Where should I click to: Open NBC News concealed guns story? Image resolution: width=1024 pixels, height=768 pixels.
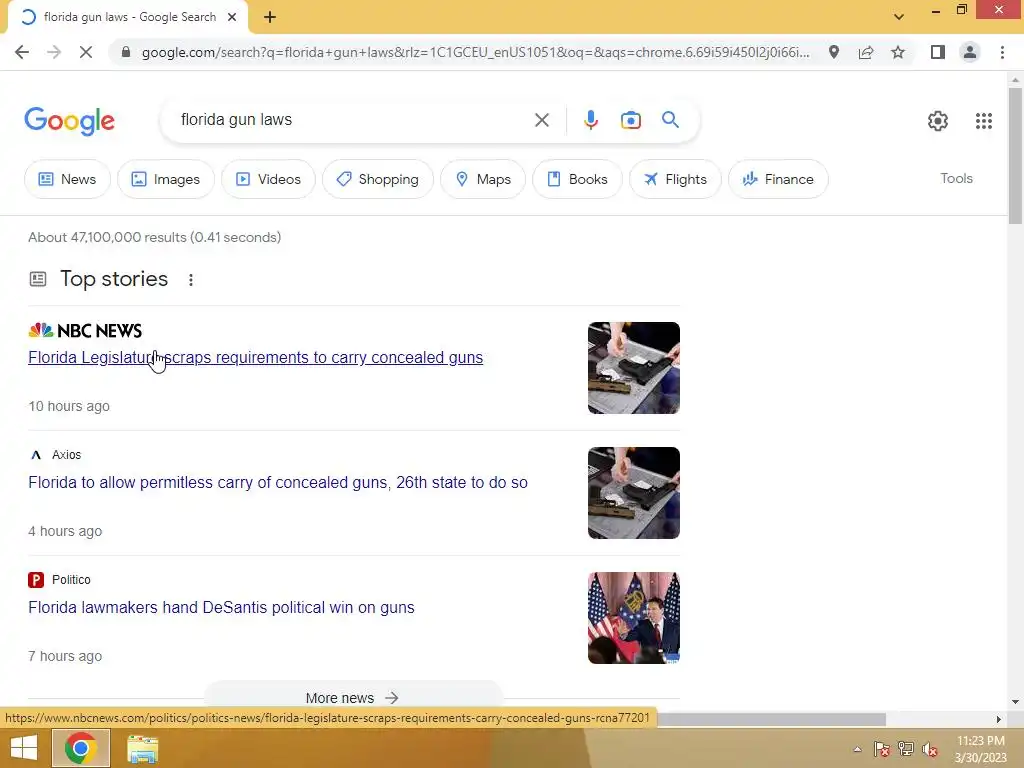click(255, 357)
